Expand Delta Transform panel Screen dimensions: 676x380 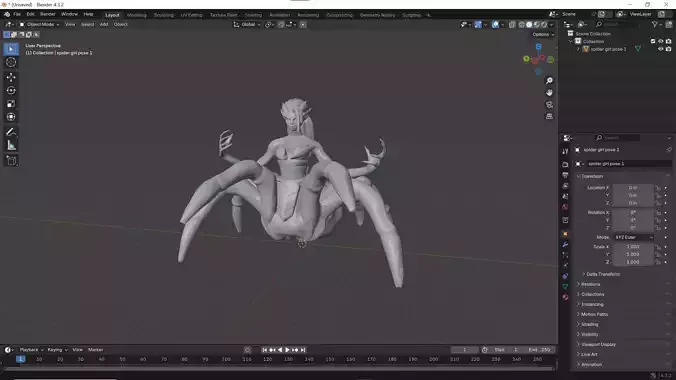[x=602, y=274]
